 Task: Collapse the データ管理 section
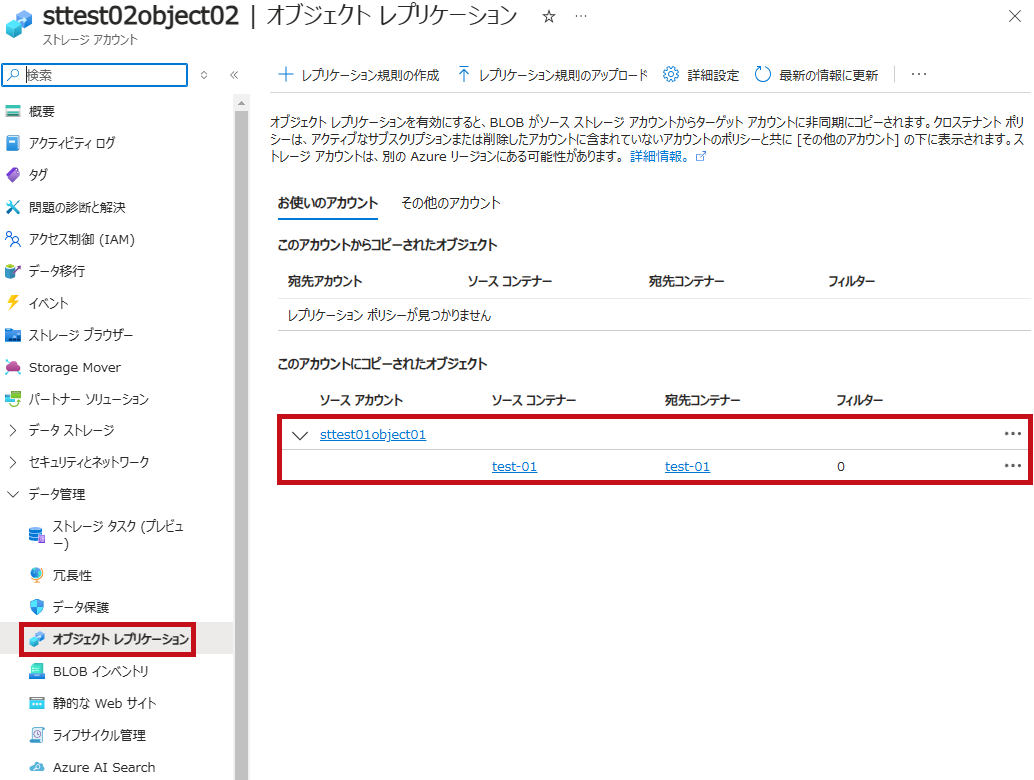tap(13, 494)
